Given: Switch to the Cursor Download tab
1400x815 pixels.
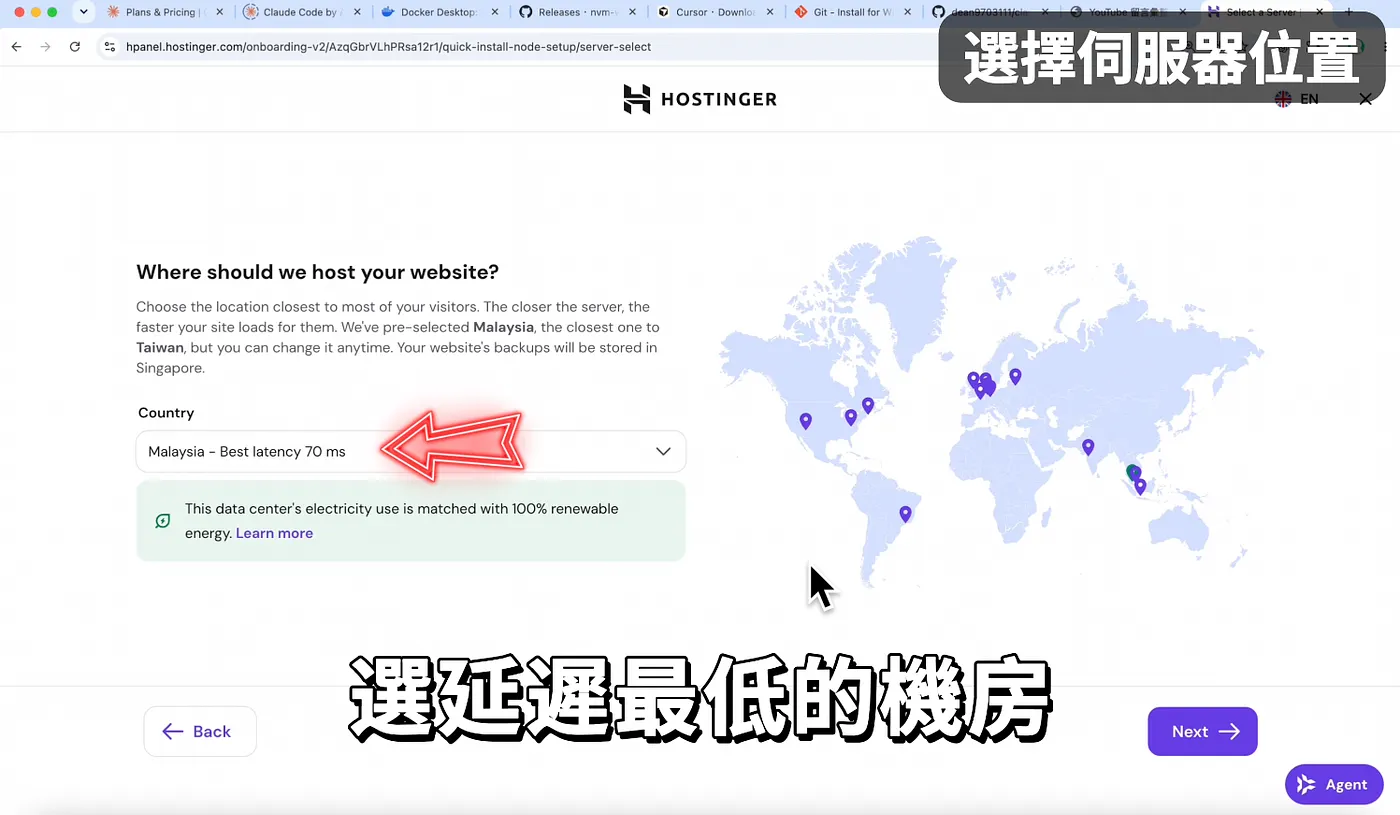Looking at the screenshot, I should [714, 12].
